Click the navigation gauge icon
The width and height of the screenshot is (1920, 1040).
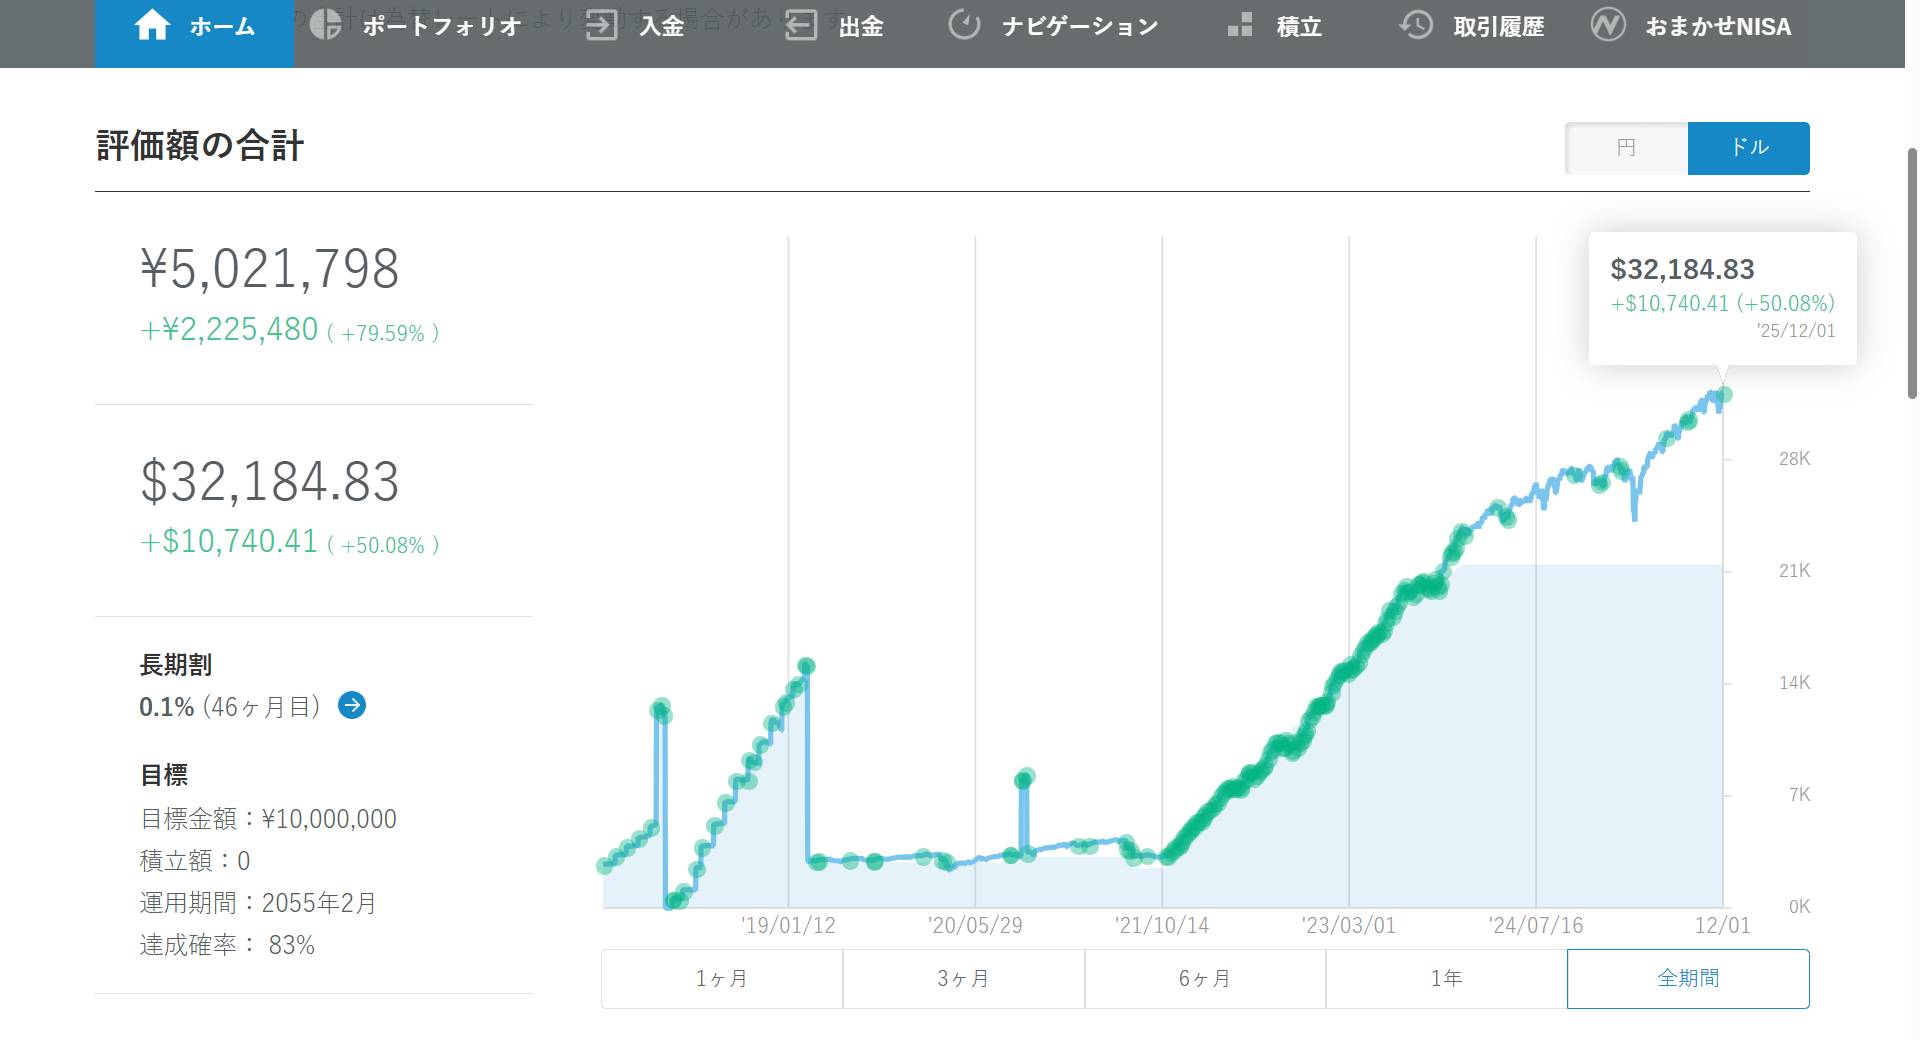coord(964,26)
